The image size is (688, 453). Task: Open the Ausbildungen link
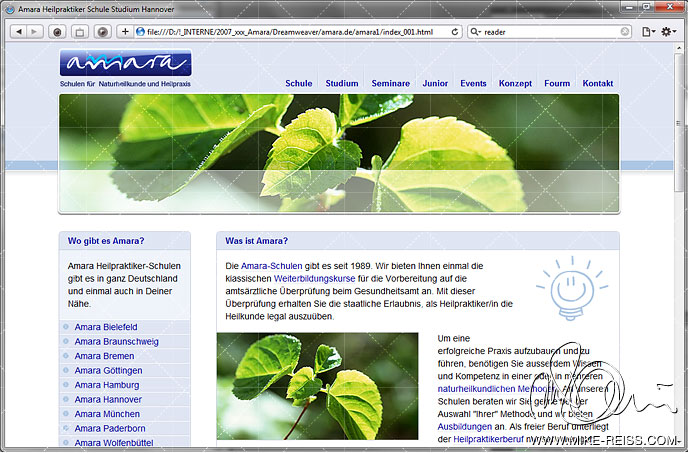pos(464,427)
